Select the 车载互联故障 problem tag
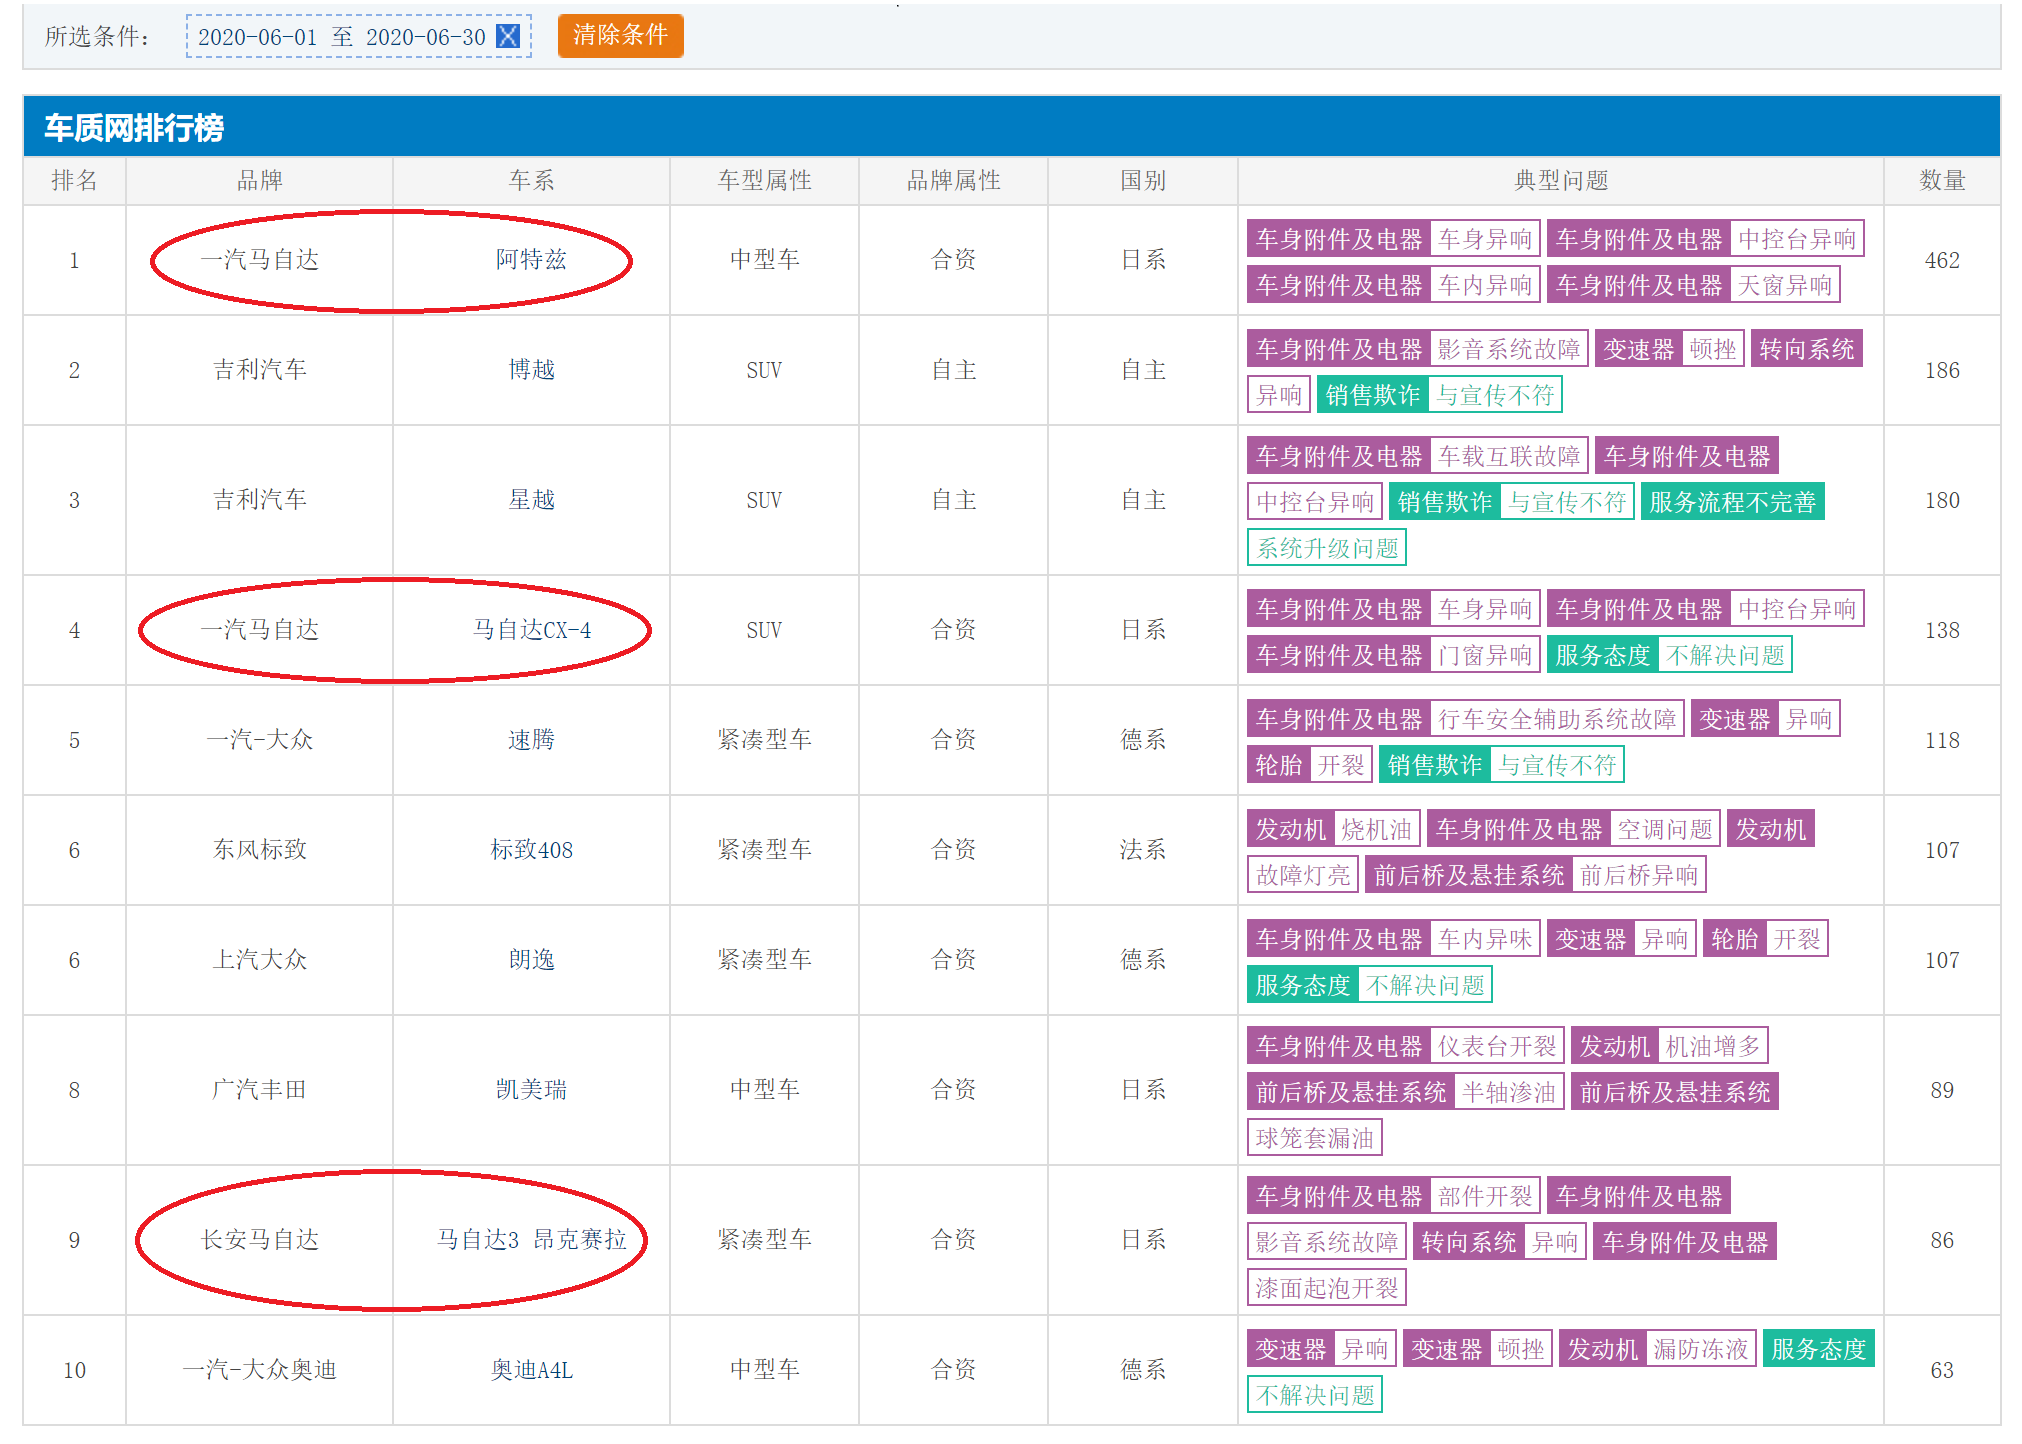 click(x=1509, y=456)
